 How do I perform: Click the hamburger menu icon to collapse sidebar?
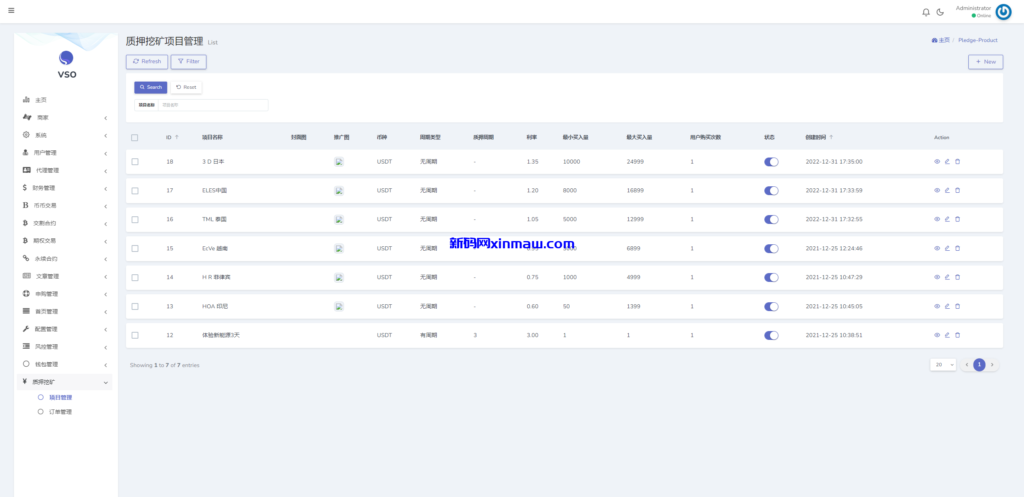click(11, 11)
